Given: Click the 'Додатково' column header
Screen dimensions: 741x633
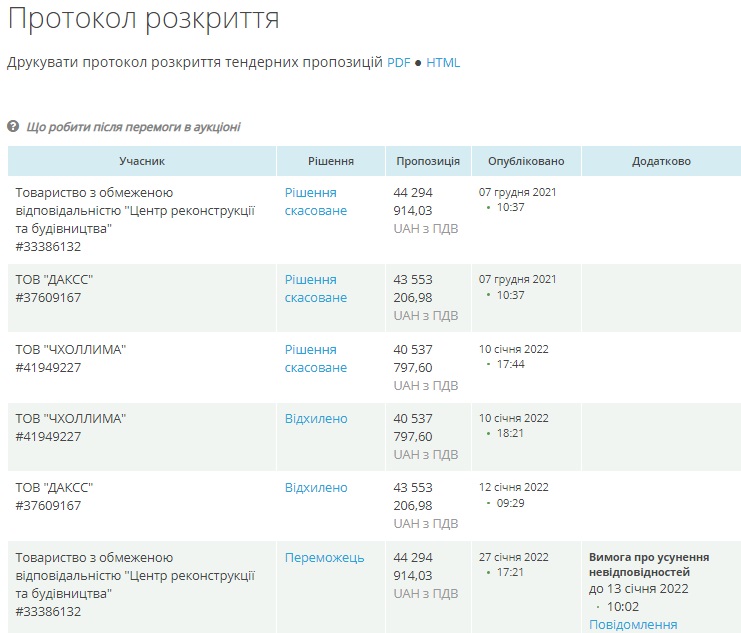Looking at the screenshot, I should pos(661,161).
